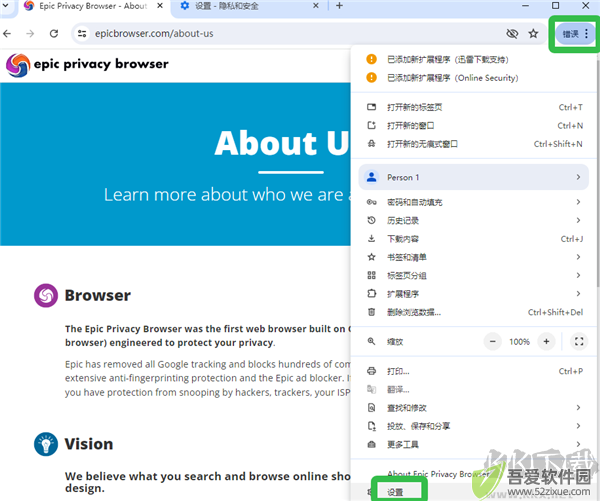Click the toolbox icon beside 更多工具

(x=372, y=445)
